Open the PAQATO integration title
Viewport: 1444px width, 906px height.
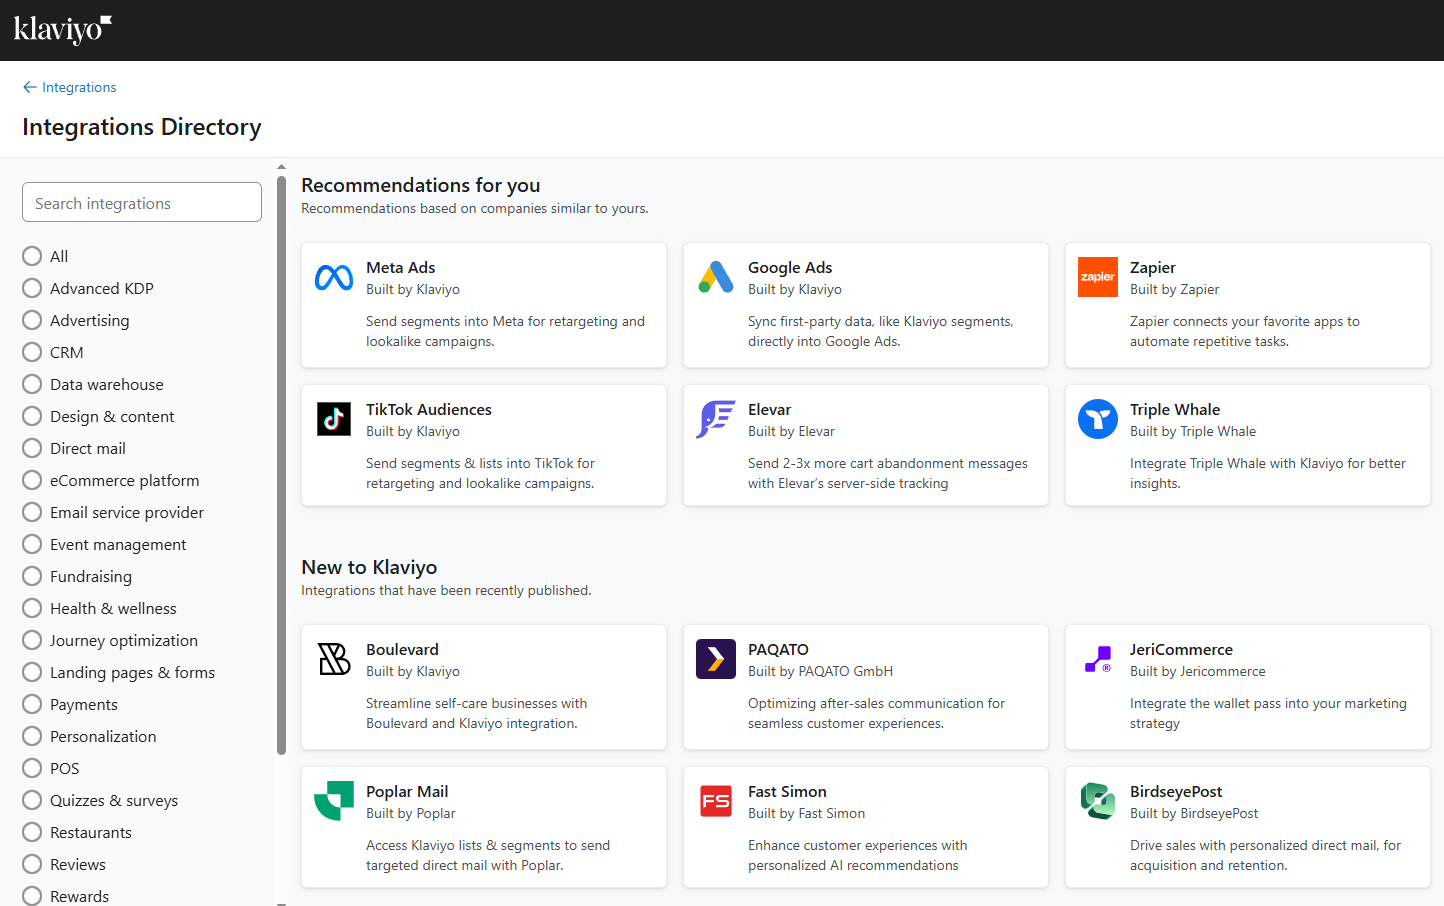(778, 649)
